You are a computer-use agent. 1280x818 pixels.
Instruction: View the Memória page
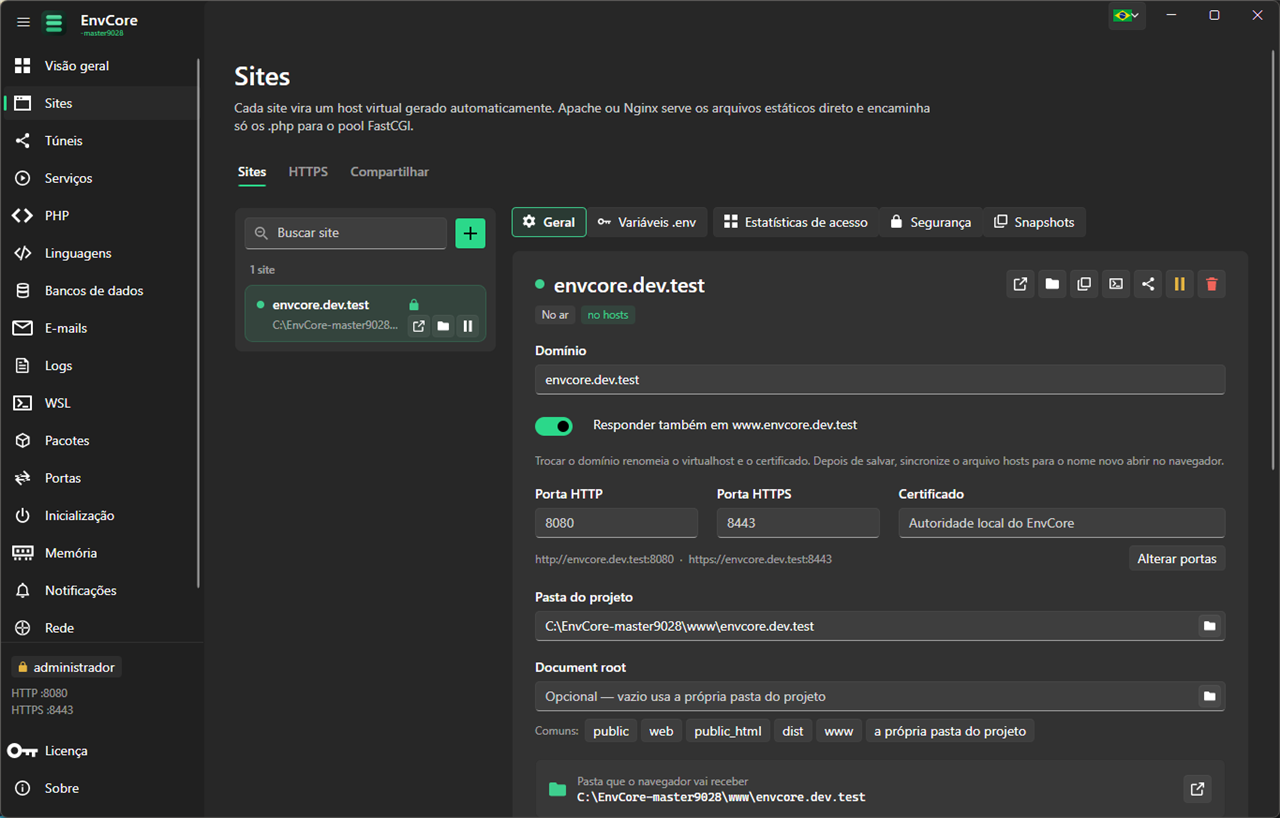[100, 553]
